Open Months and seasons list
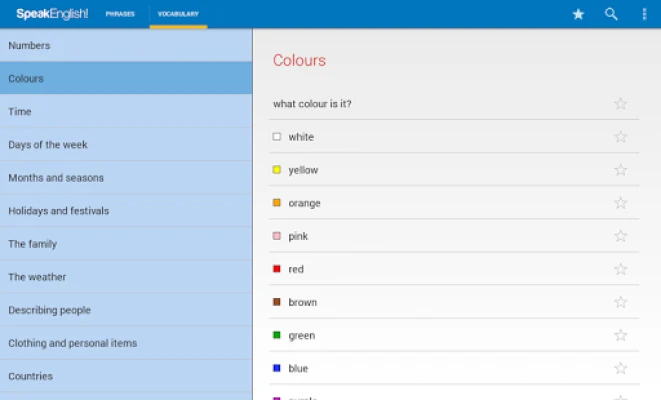Screen dimensions: 661x400 coord(125,178)
